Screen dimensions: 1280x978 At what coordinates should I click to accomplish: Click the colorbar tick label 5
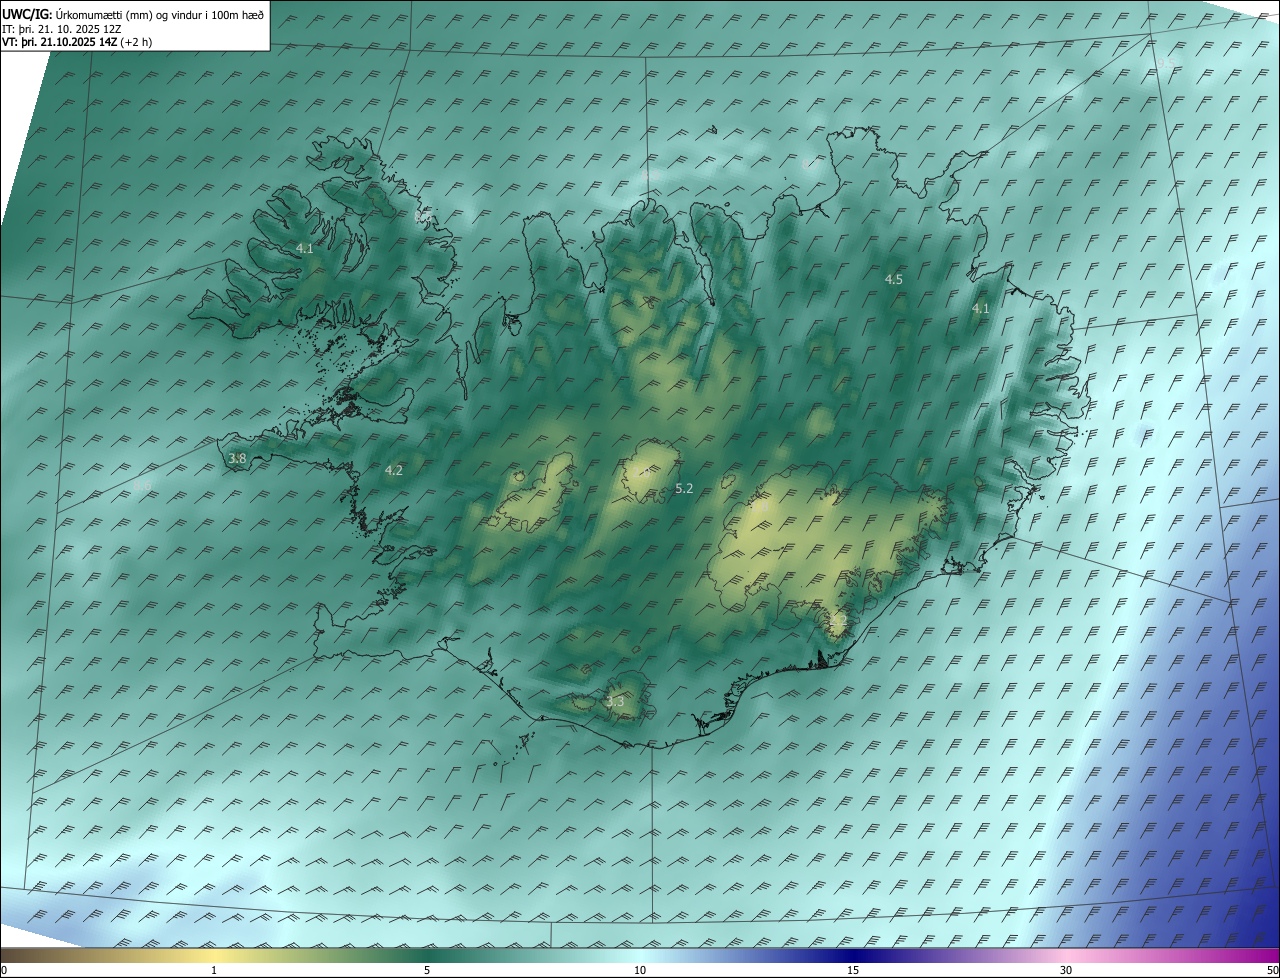(x=427, y=970)
